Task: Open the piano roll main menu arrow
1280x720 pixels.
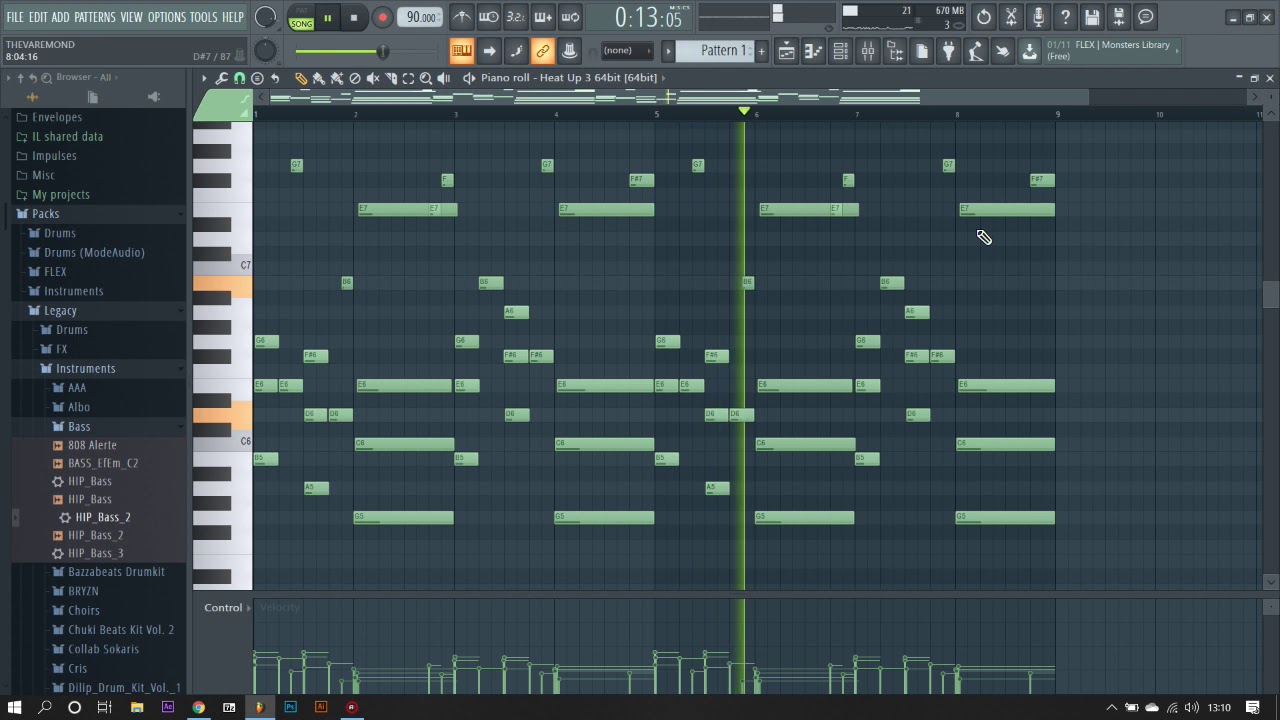Action: click(204, 78)
